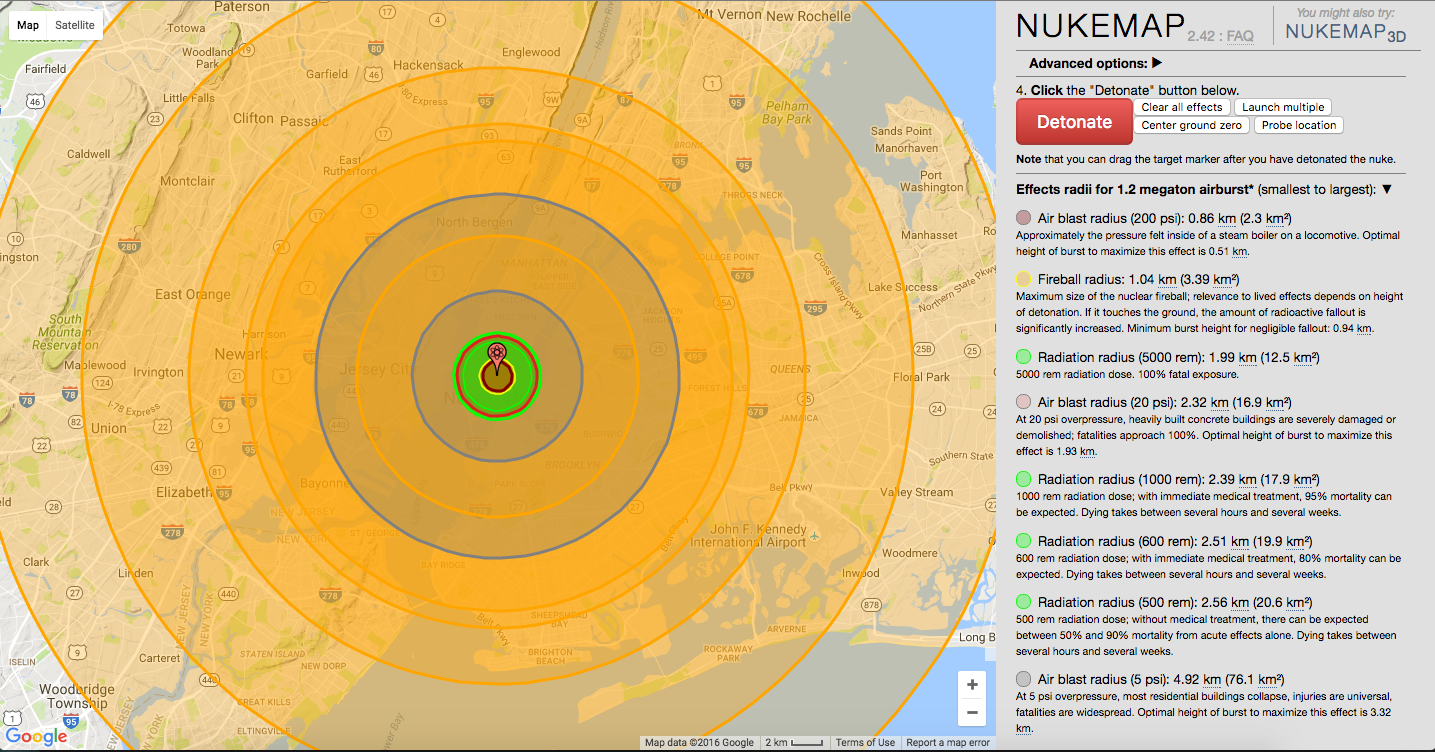Image resolution: width=1435 pixels, height=752 pixels.
Task: Click the Bayonne map label
Action: (x=323, y=483)
